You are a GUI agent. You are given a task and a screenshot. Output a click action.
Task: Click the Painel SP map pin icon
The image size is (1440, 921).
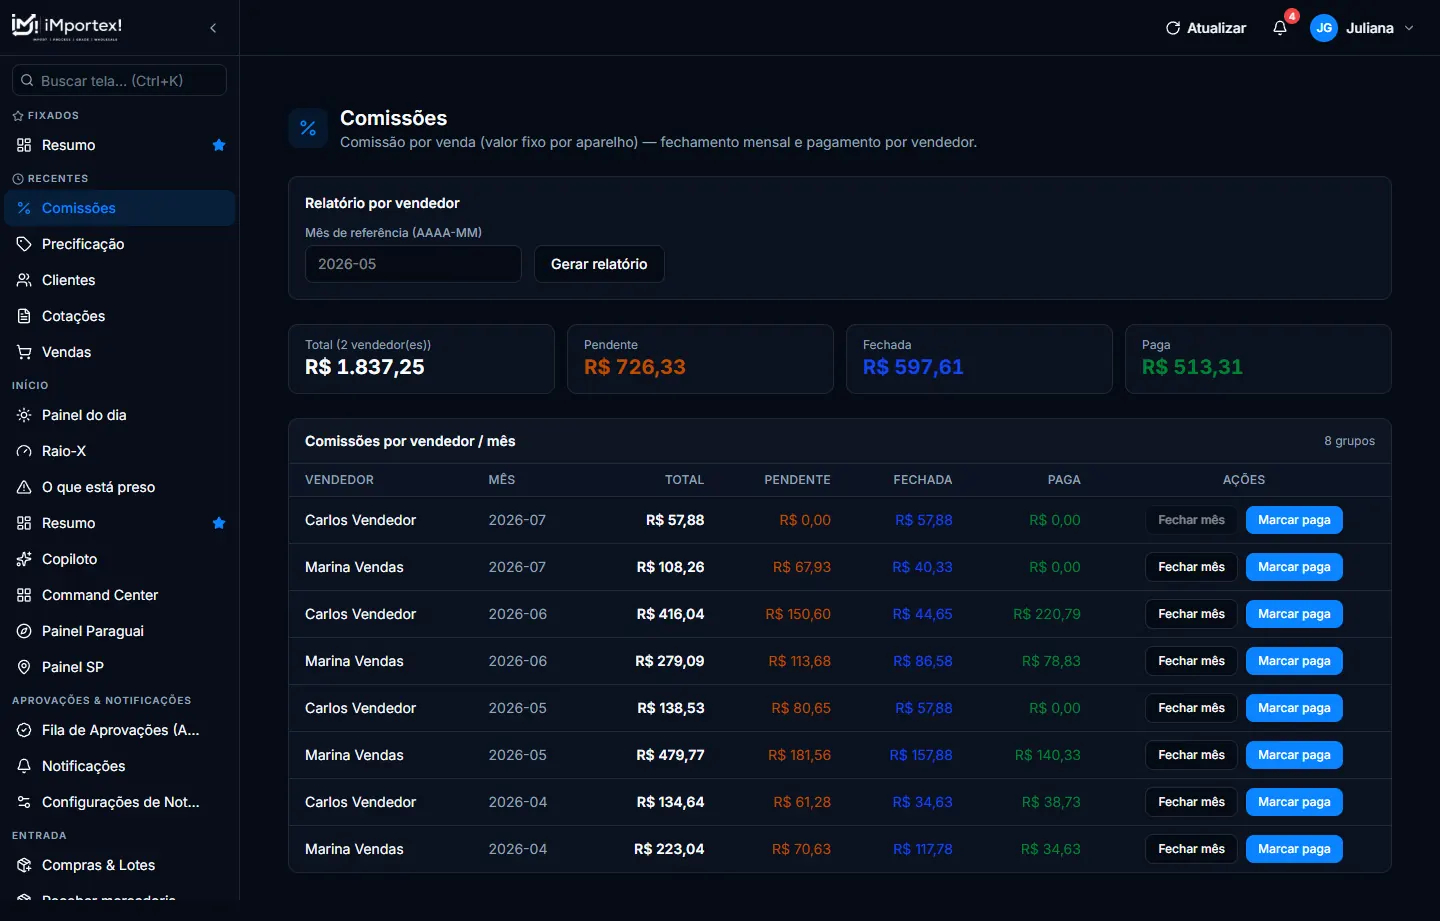coord(24,667)
